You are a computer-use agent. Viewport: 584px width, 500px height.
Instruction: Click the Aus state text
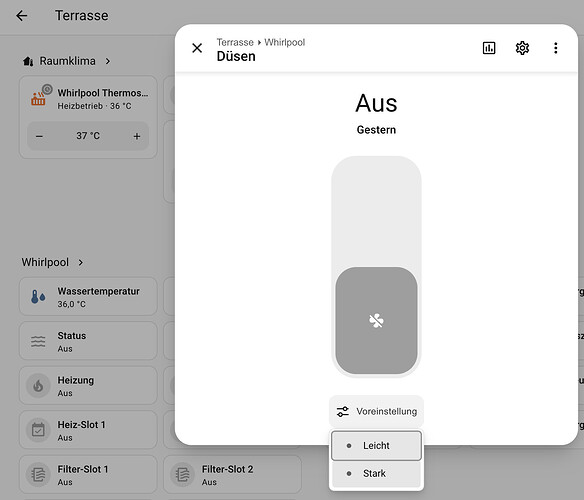coord(376,103)
